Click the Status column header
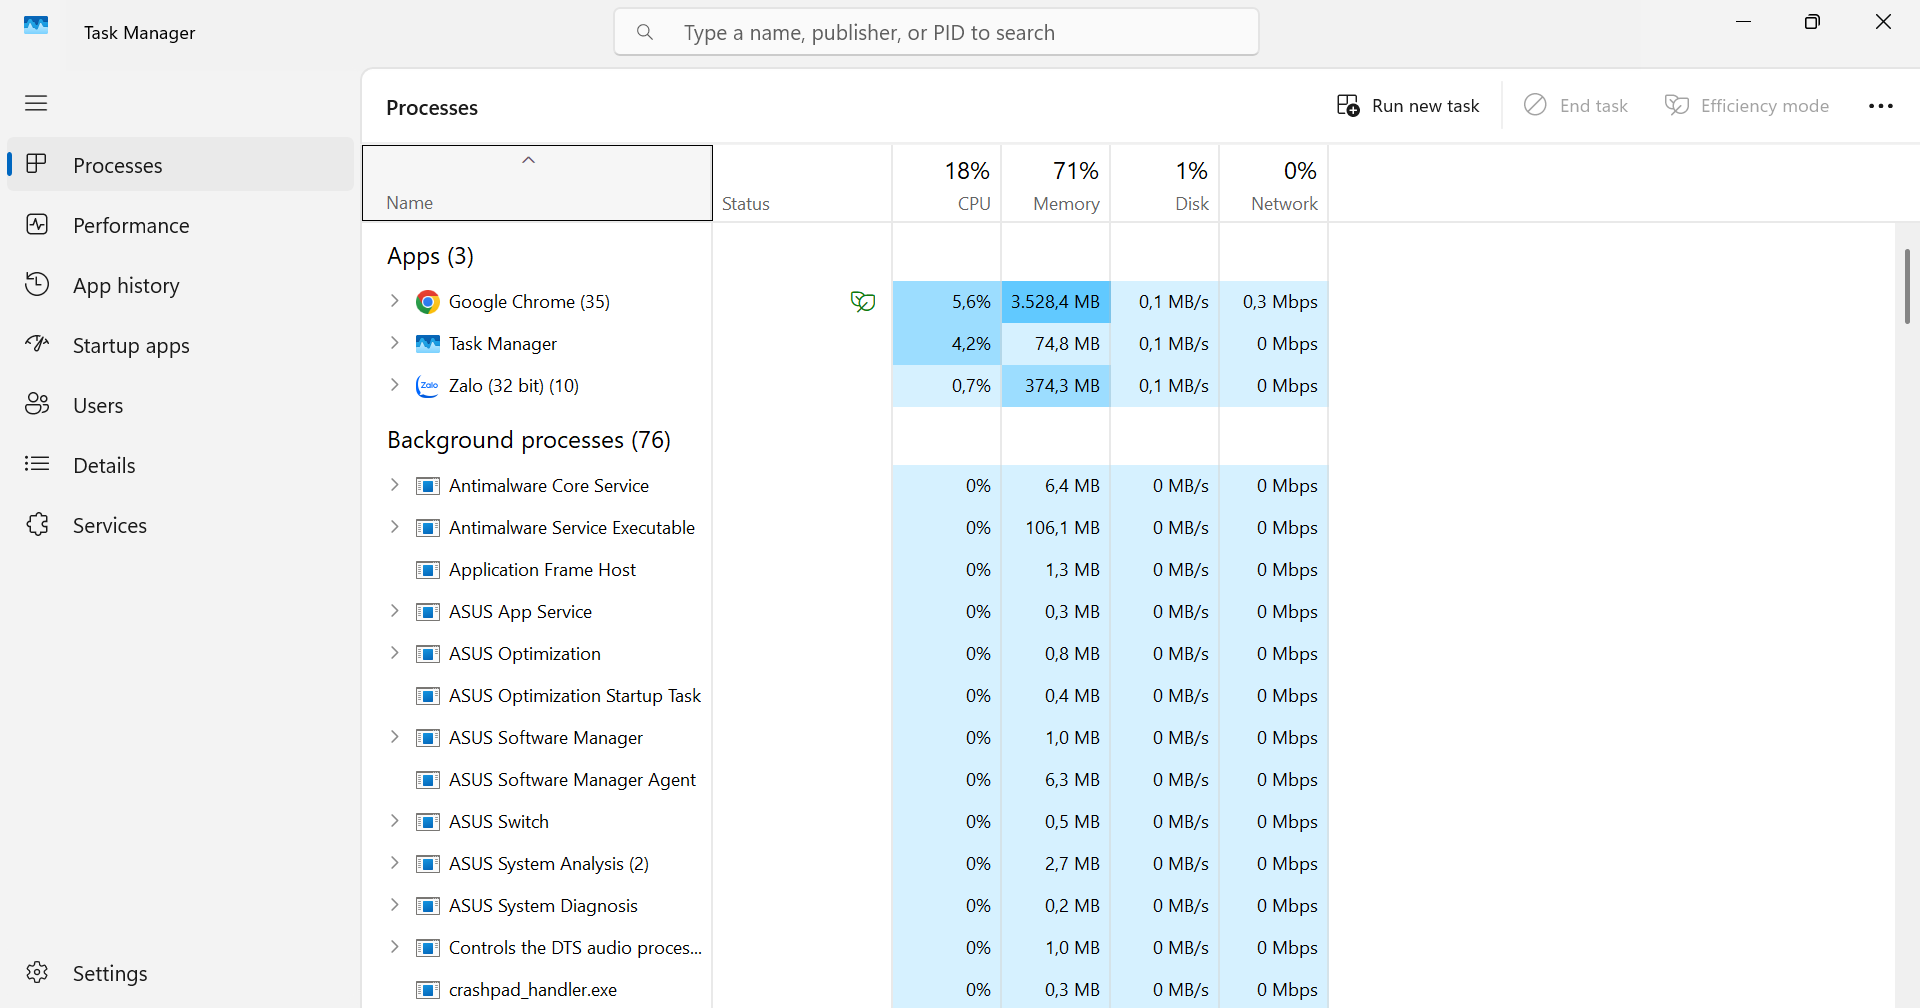The height and width of the screenshot is (1008, 1920). (x=802, y=183)
